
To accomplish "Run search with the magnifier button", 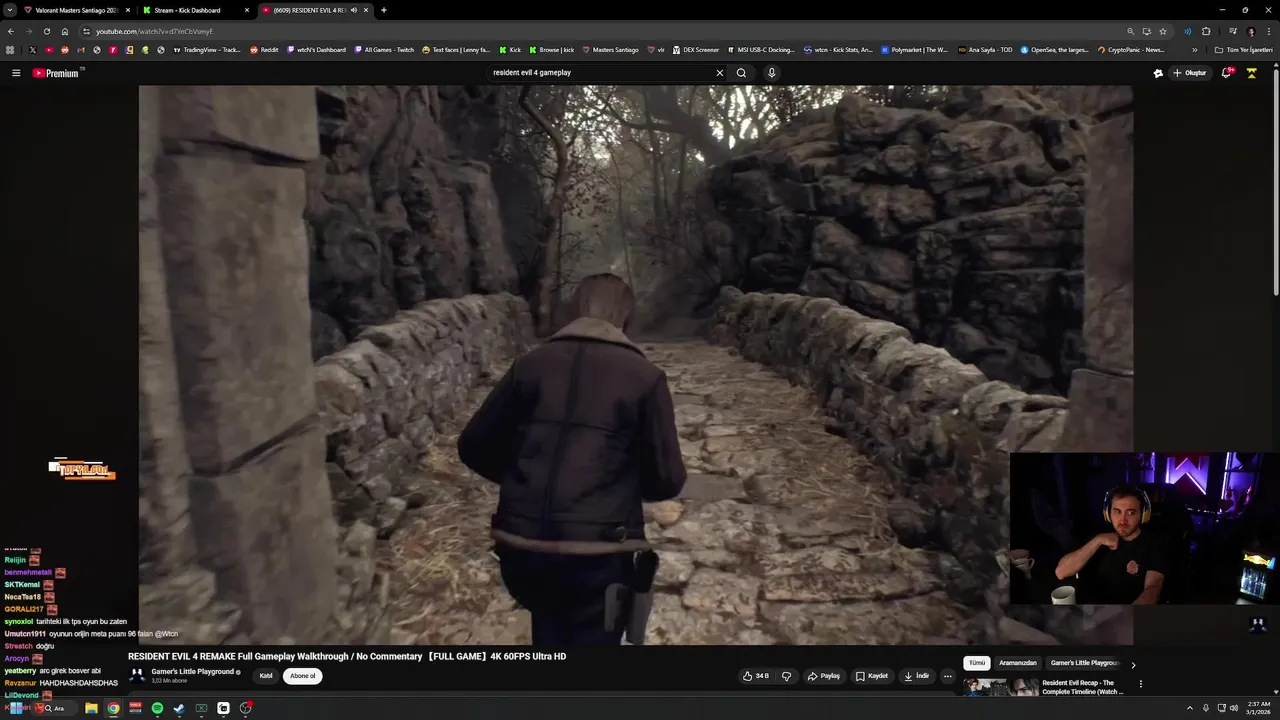I will pos(741,73).
